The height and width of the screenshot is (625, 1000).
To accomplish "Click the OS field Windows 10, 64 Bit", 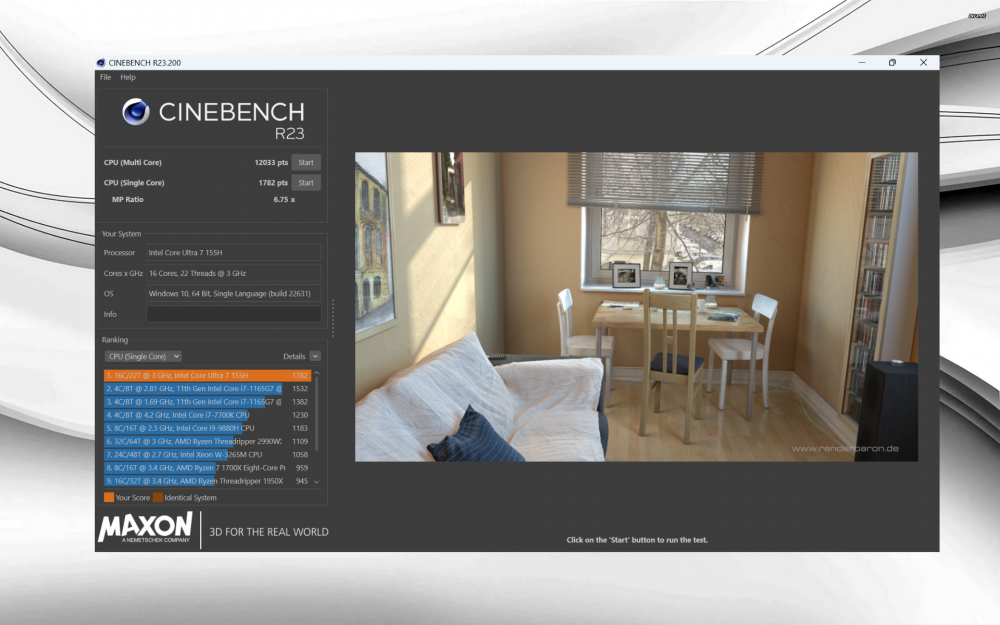I will (233, 293).
